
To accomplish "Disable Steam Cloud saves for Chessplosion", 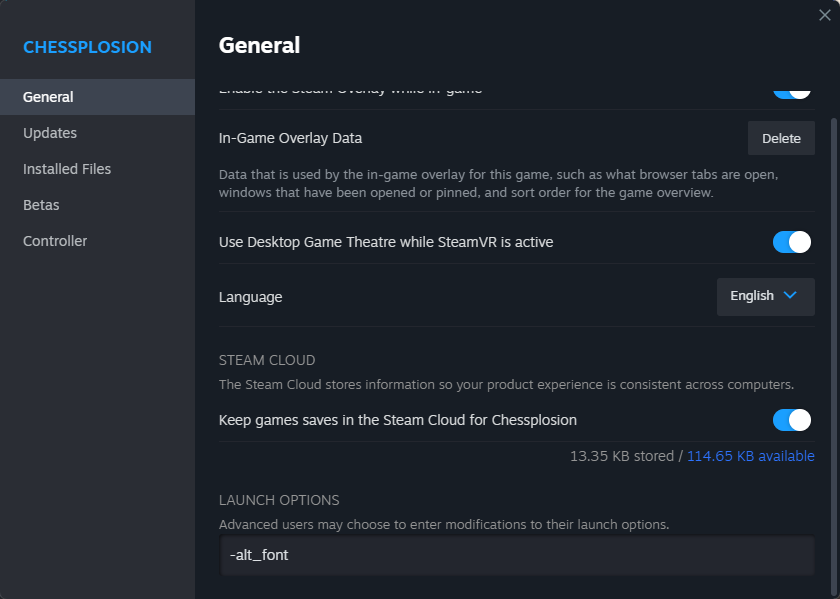I will pyautogui.click(x=791, y=420).
